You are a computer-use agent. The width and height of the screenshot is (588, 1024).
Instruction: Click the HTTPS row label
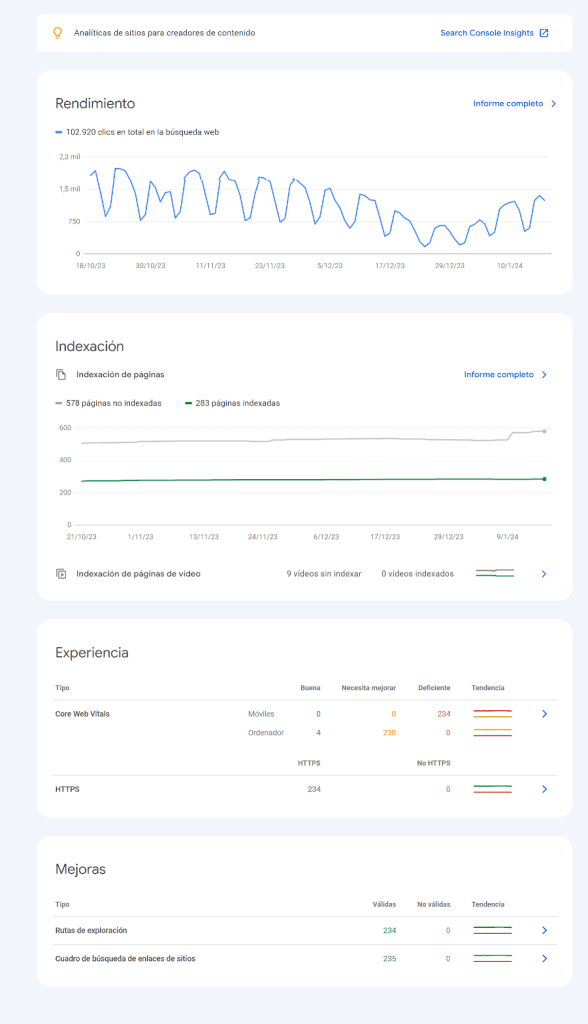[67, 789]
